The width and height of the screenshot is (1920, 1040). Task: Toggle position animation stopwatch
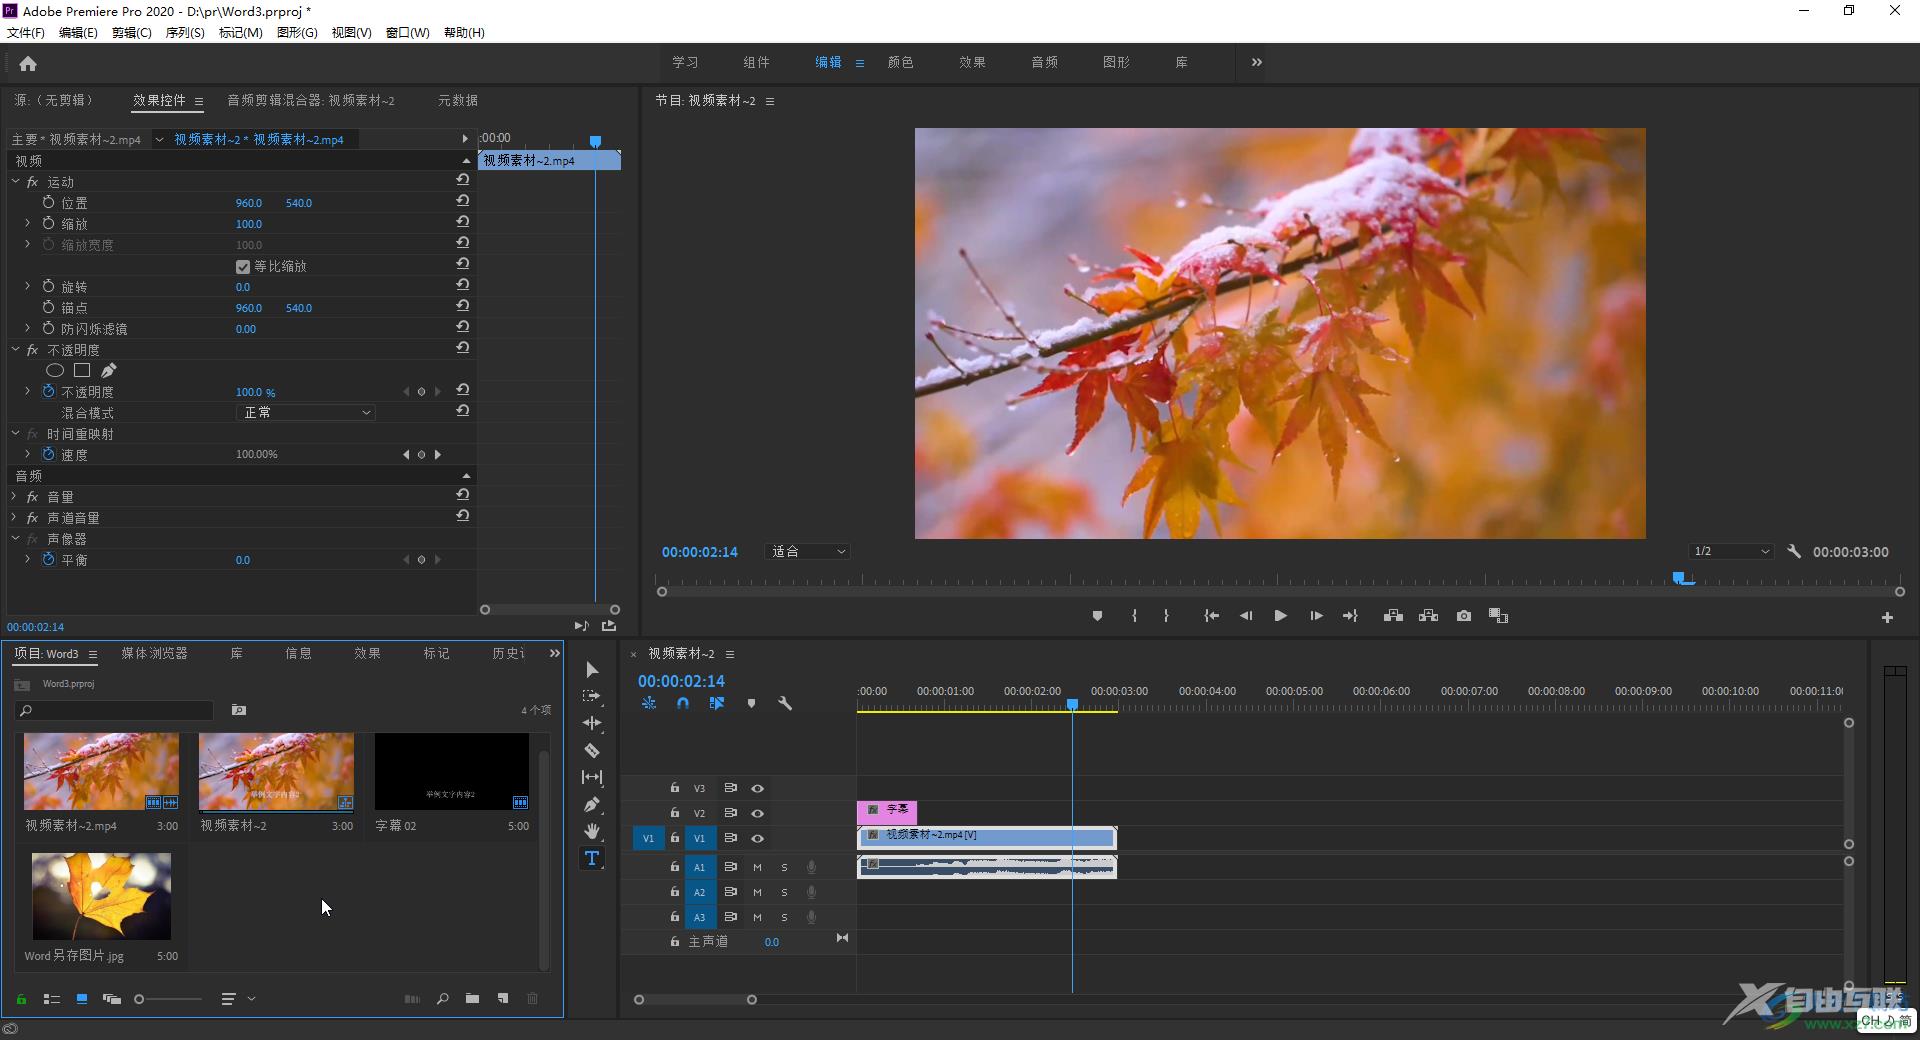click(x=48, y=202)
